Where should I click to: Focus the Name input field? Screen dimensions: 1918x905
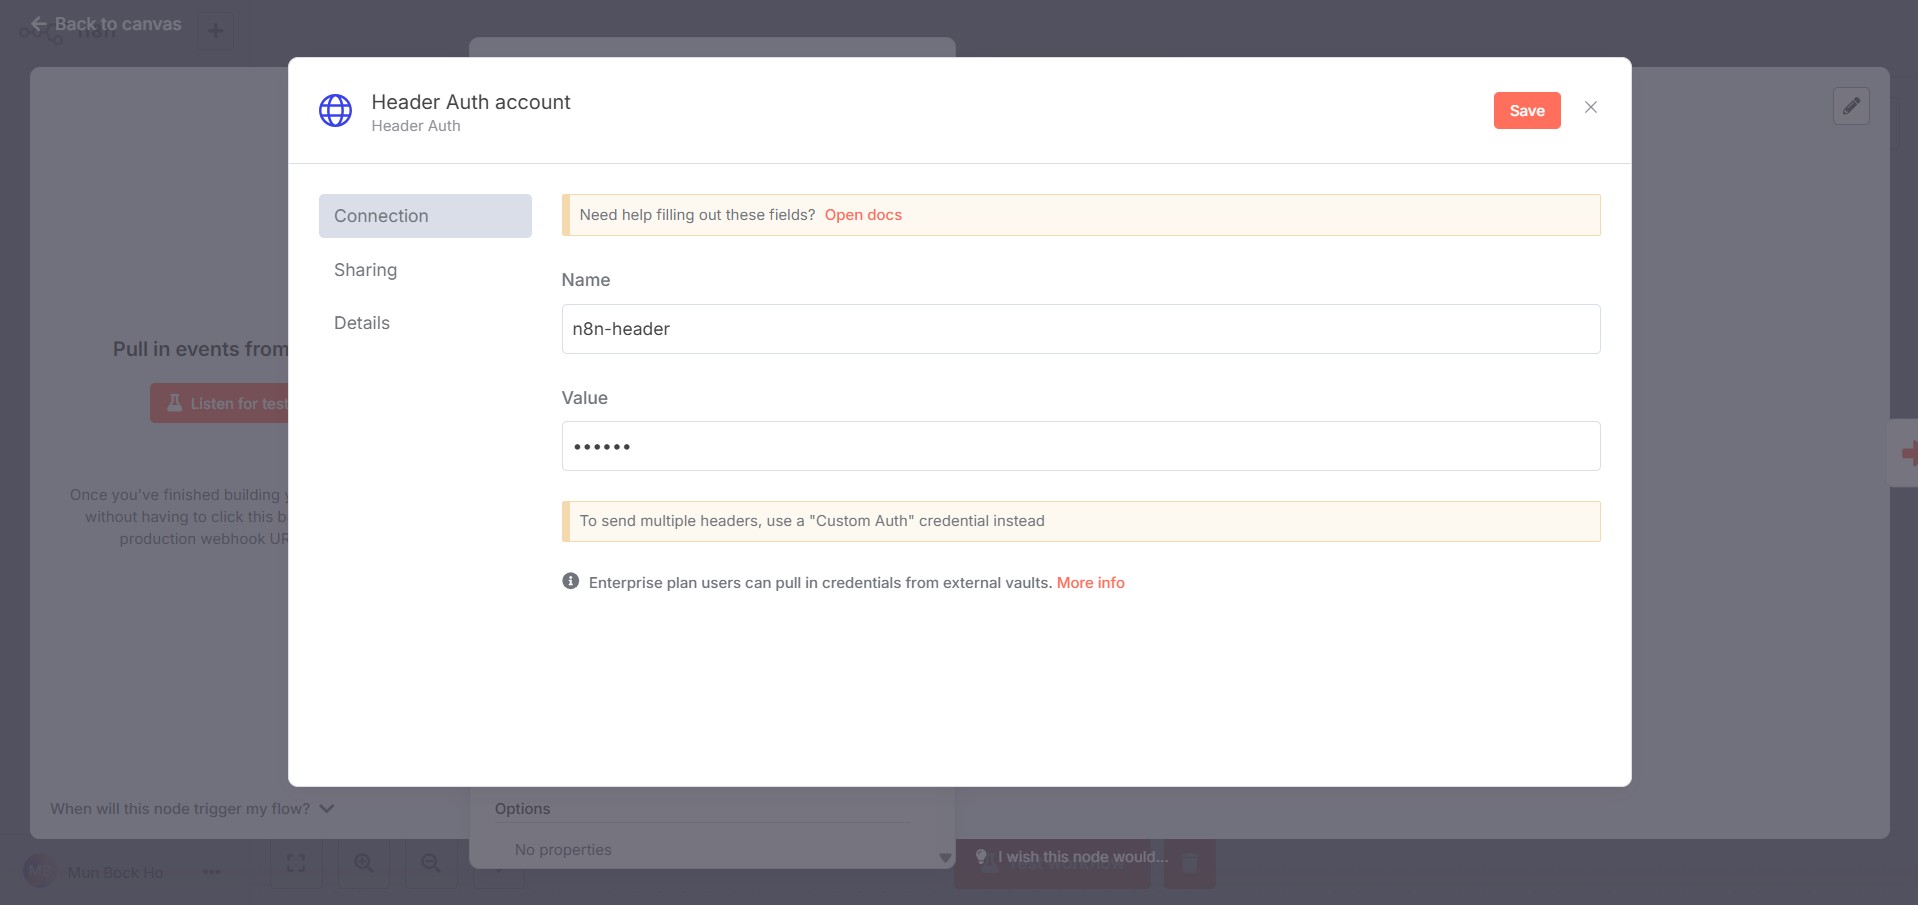(1080, 329)
